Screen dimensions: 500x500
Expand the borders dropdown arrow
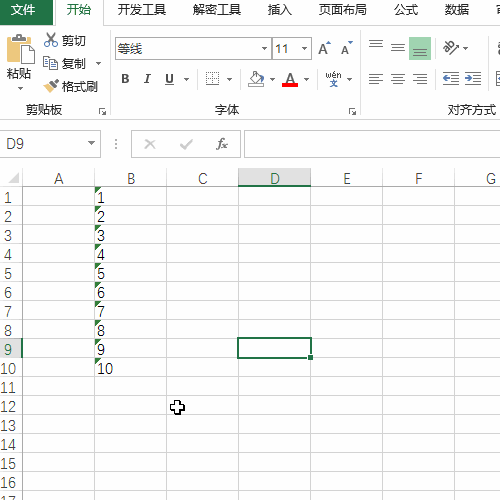229,79
